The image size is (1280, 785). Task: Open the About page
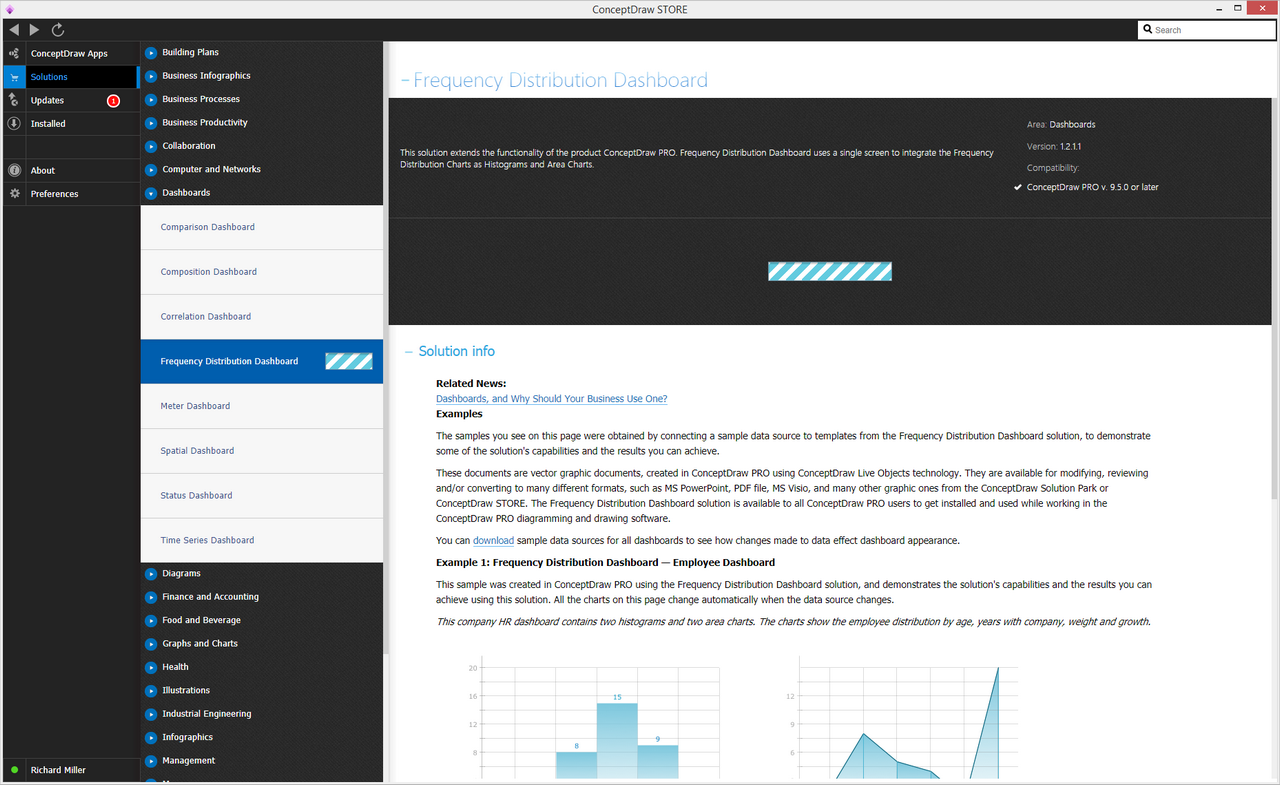[x=70, y=170]
